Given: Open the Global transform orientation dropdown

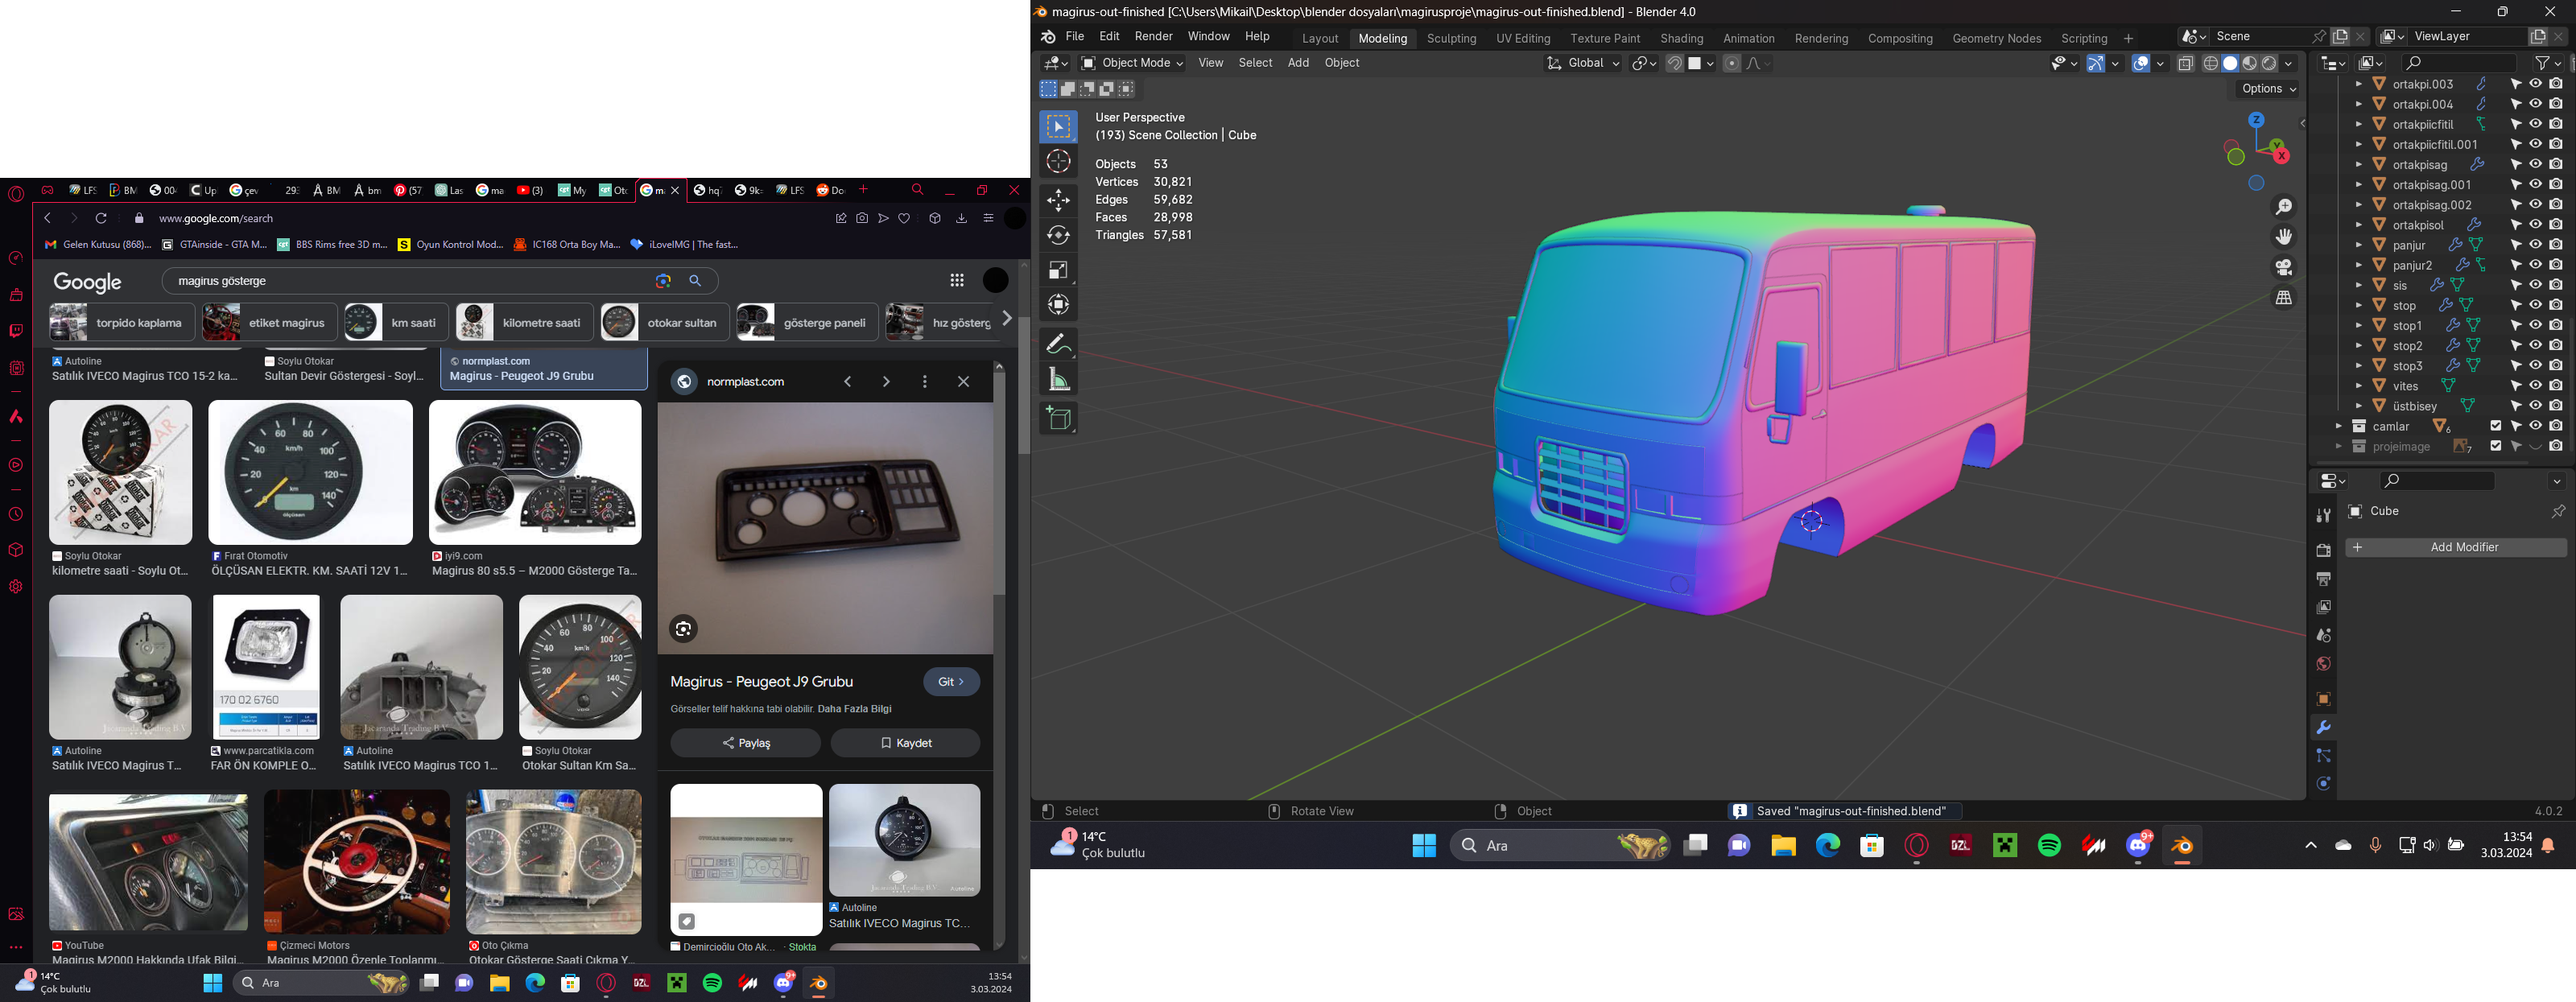Looking at the screenshot, I should pos(1583,63).
